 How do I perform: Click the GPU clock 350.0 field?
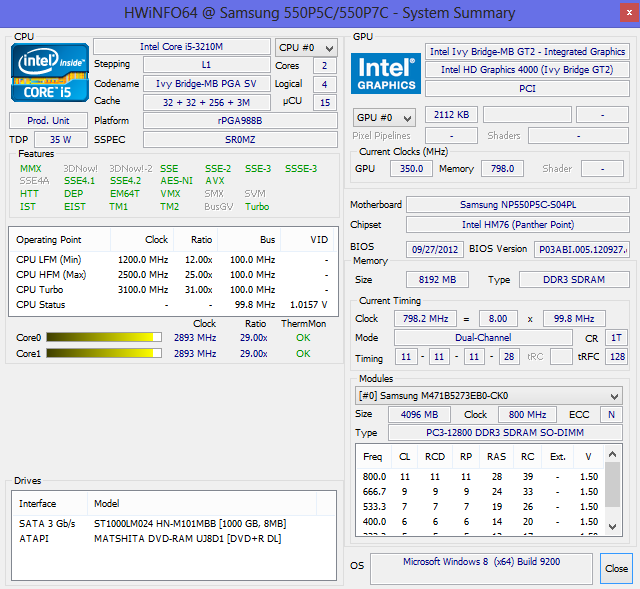[x=411, y=169]
